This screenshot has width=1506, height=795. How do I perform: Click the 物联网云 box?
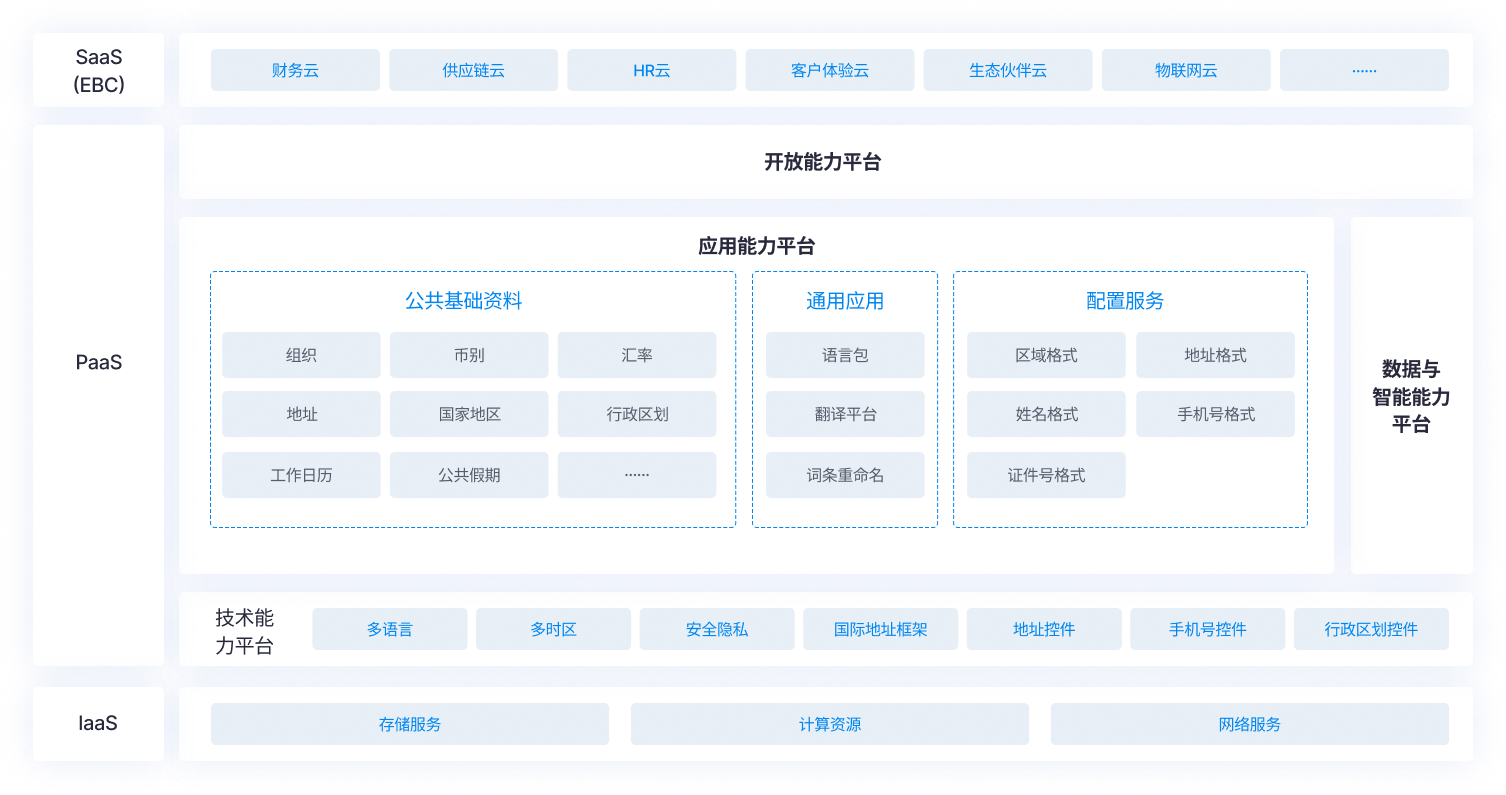pos(1185,69)
